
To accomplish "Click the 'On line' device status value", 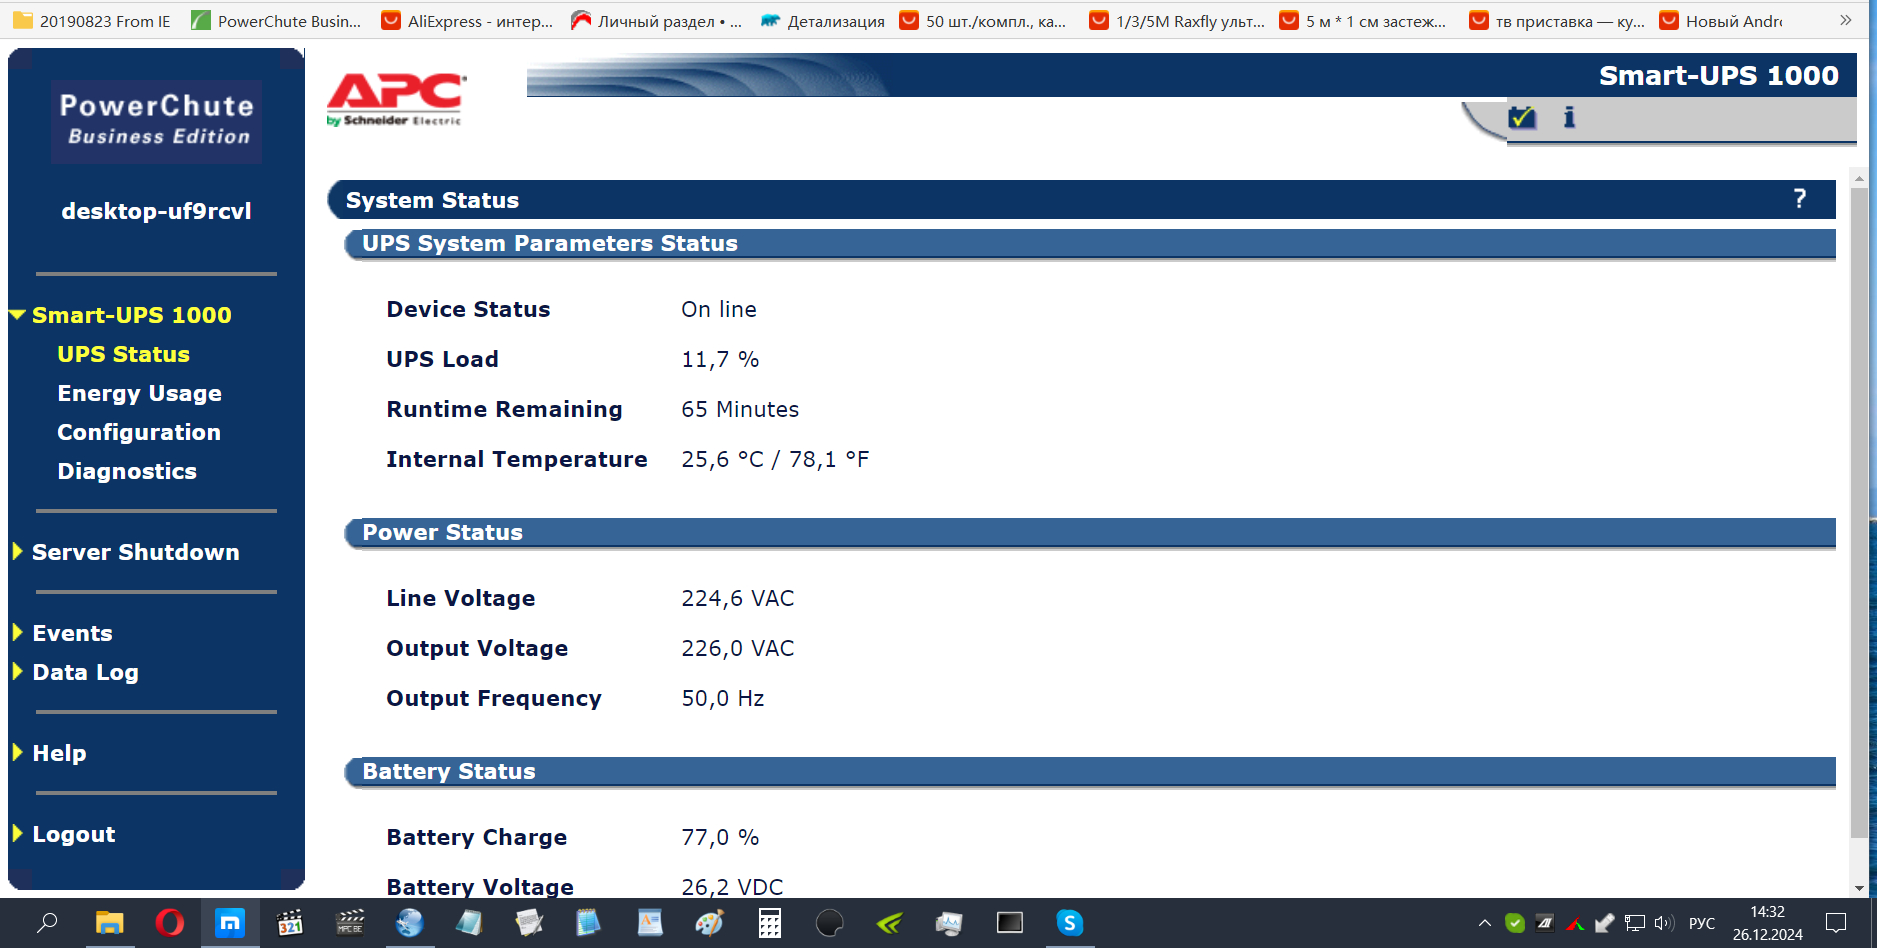I will (x=719, y=309).
